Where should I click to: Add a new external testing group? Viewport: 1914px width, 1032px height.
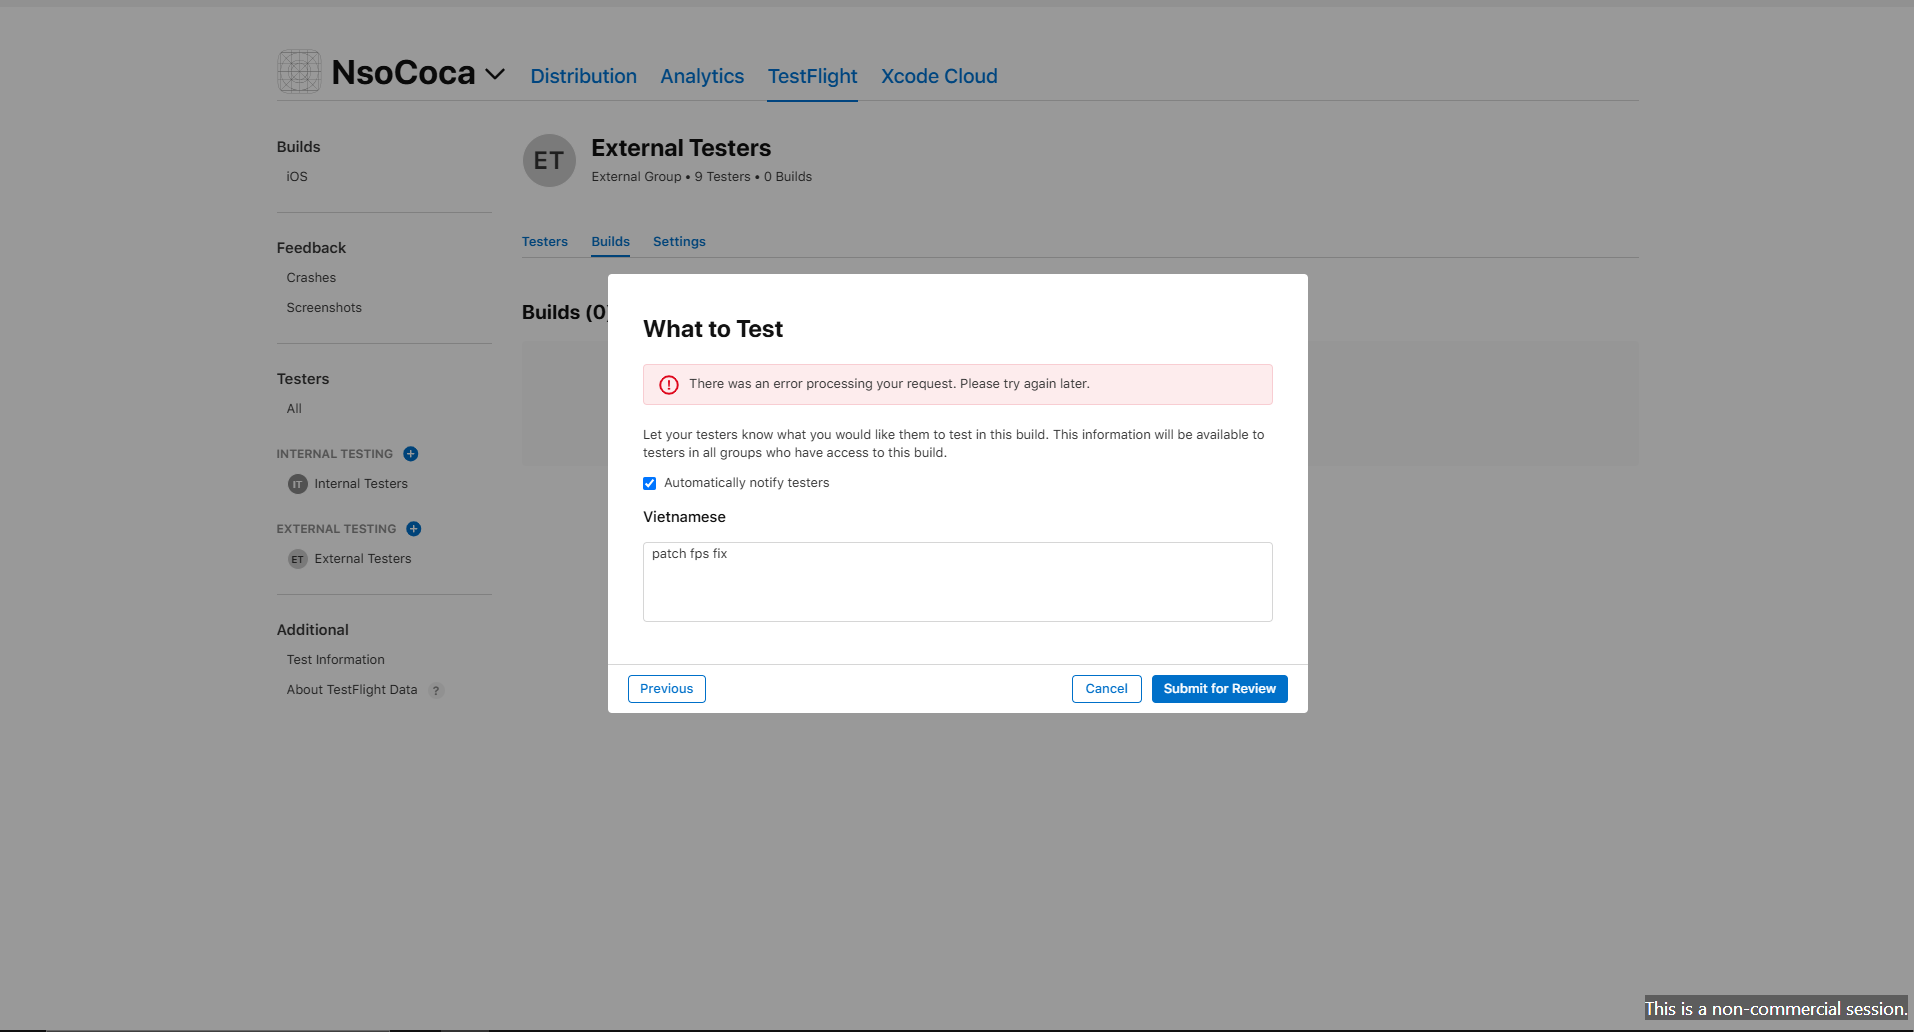pos(413,529)
